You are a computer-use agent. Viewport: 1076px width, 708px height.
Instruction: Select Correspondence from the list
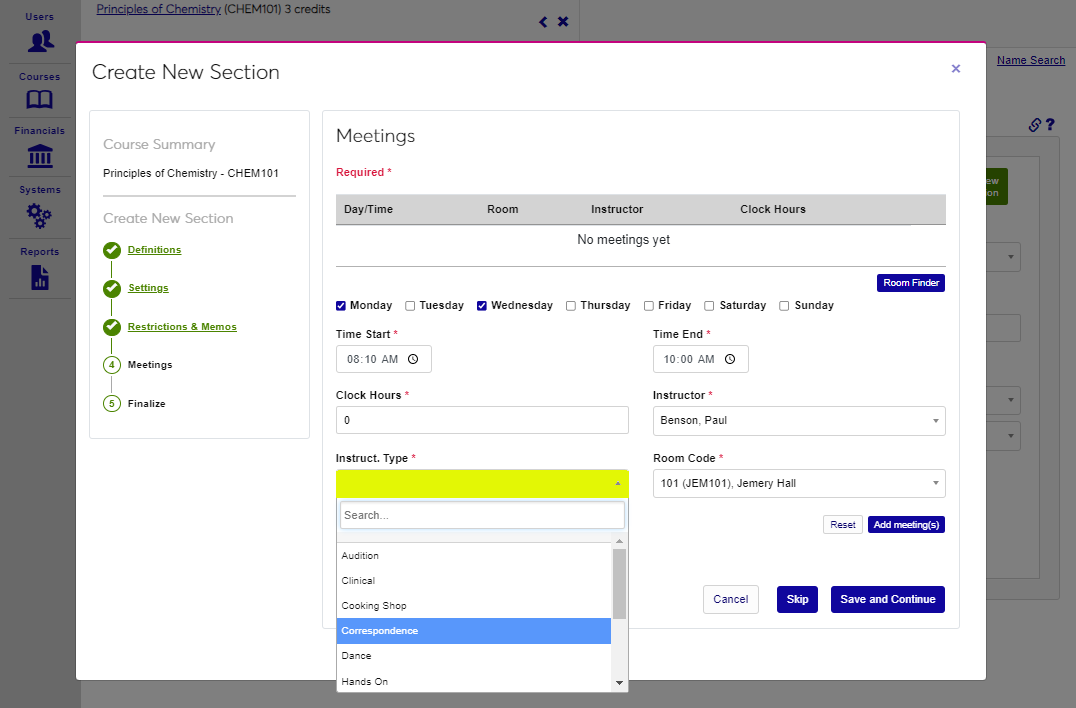point(474,631)
